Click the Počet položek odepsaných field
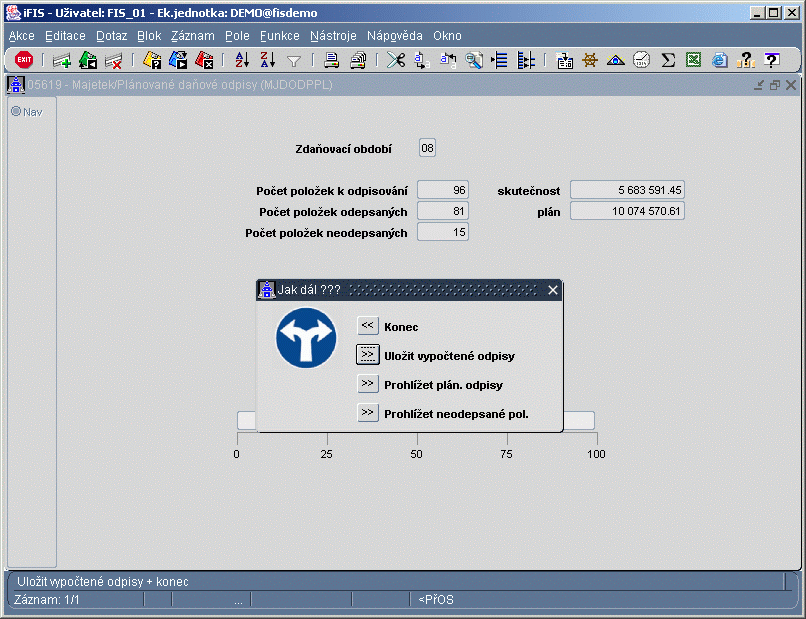Image resolution: width=806 pixels, height=619 pixels. (443, 211)
